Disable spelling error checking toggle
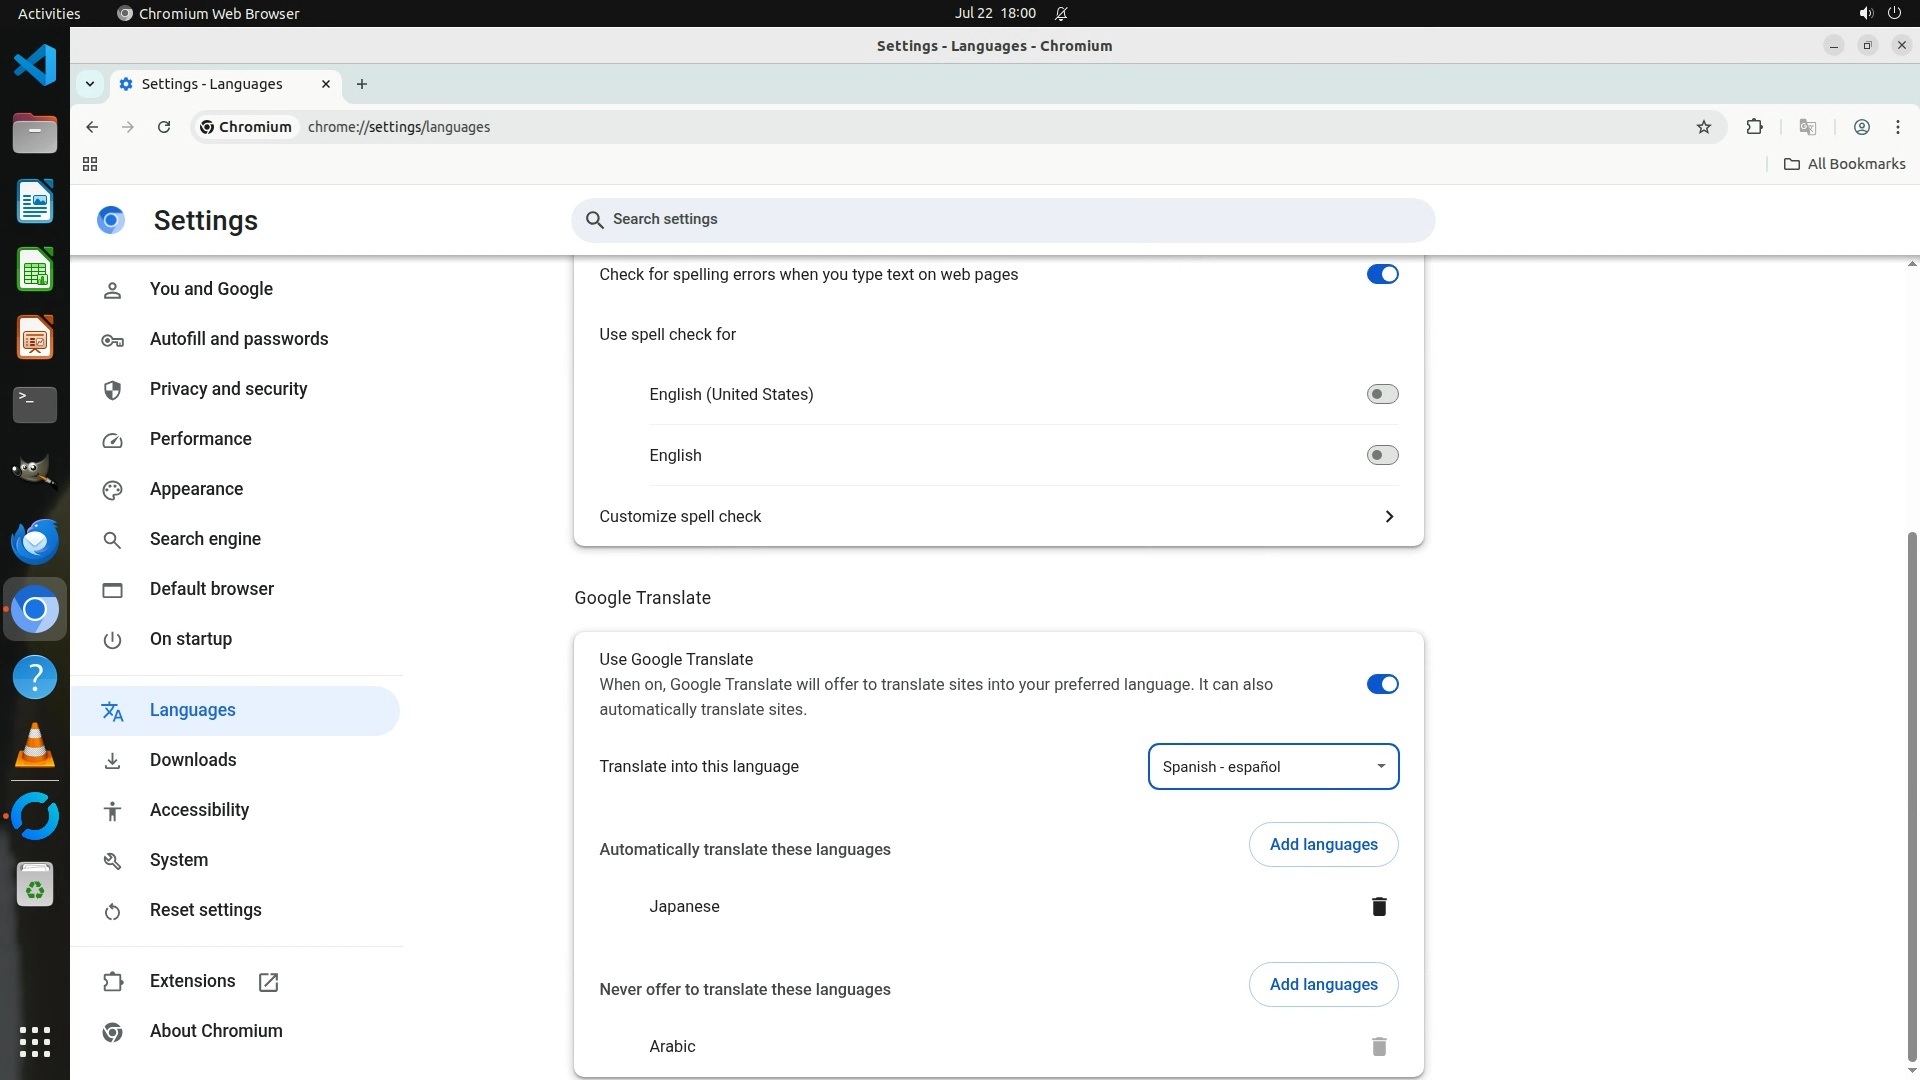Viewport: 1920px width, 1080px height. [x=1382, y=274]
